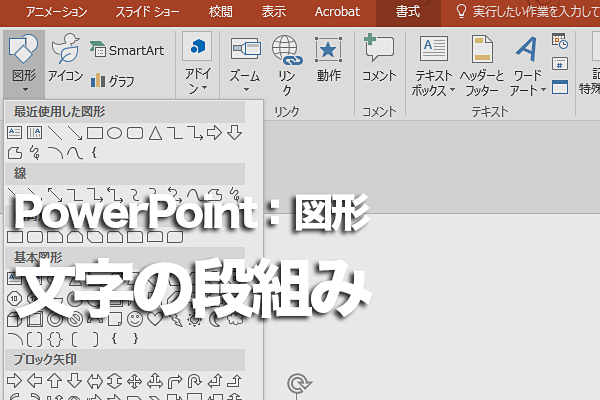Screen dimensions: 600x400
Task: Open ヘッダーとフッター header and footer
Action: (482, 65)
